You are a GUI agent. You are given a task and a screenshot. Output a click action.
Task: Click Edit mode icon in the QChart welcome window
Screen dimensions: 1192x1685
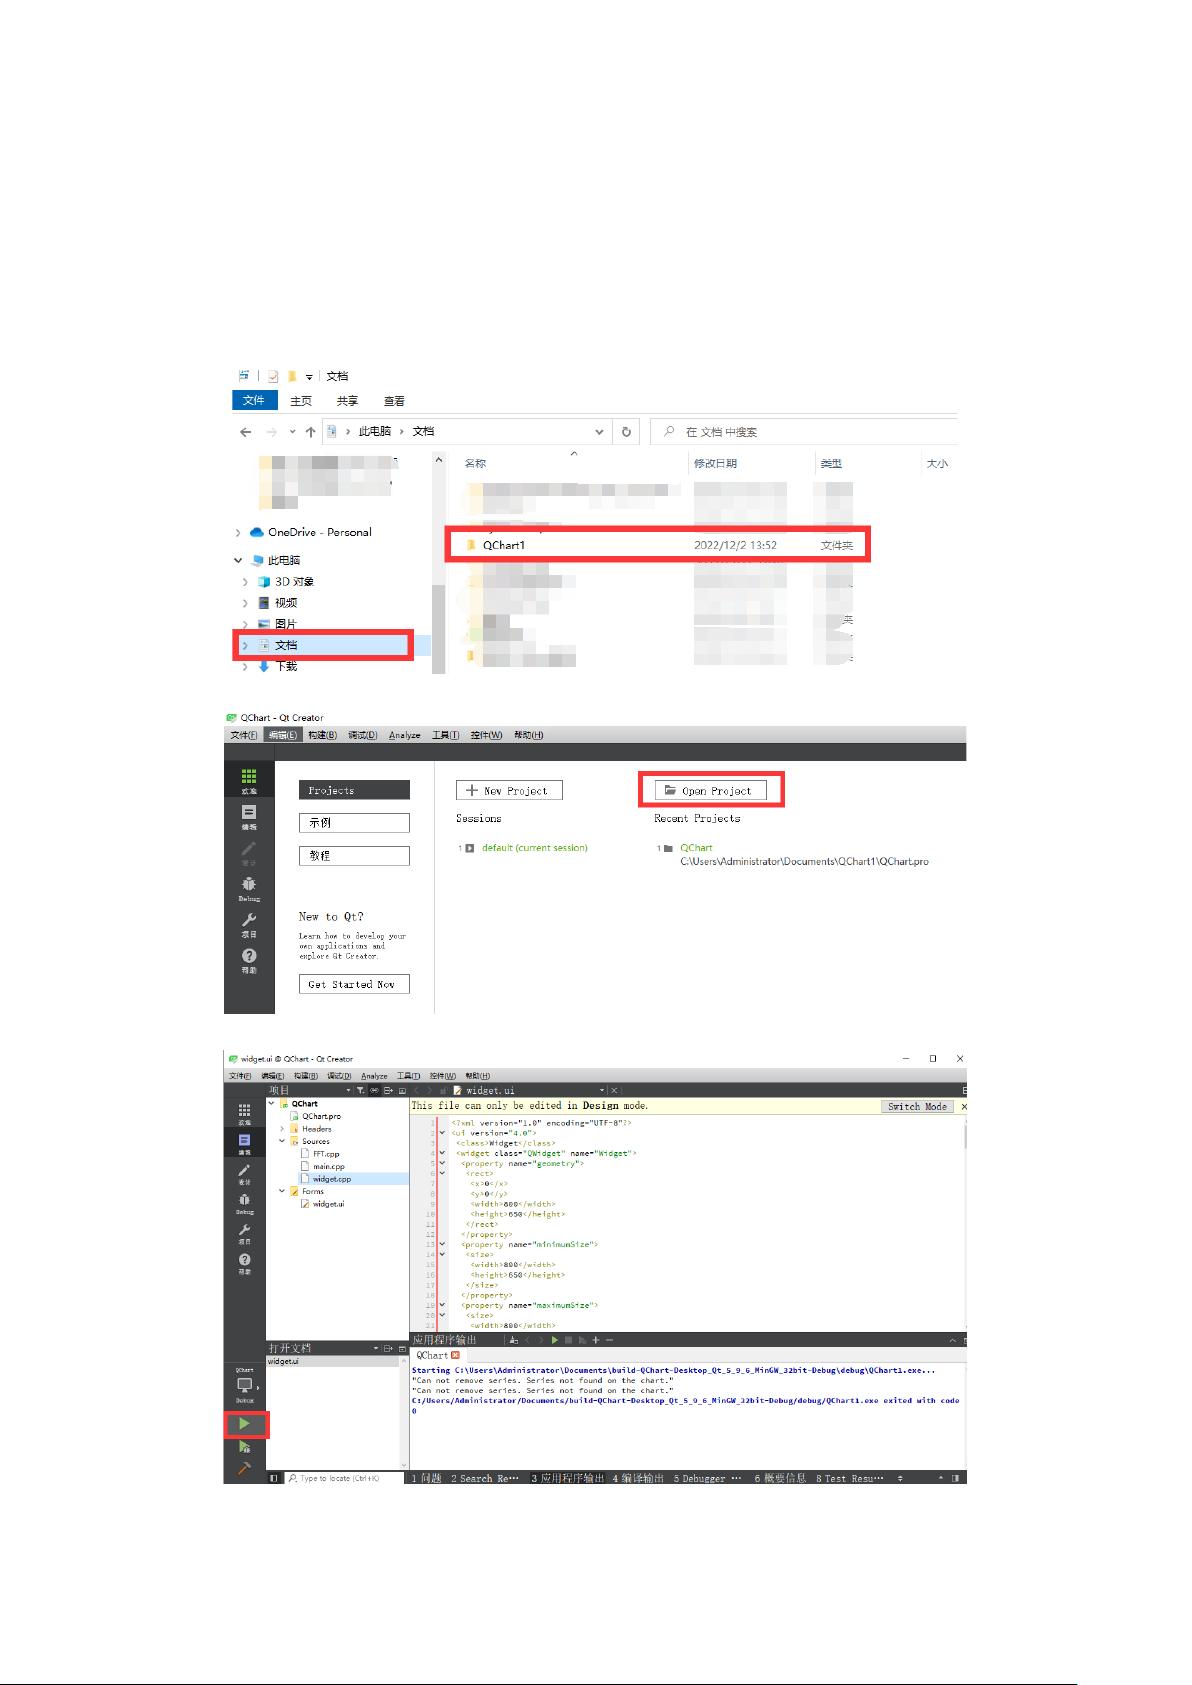point(249,817)
